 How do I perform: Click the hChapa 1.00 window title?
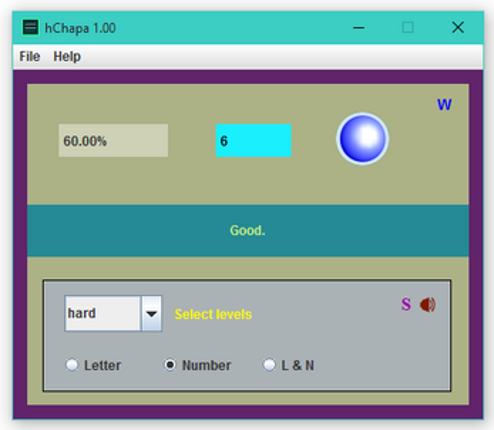[x=80, y=28]
